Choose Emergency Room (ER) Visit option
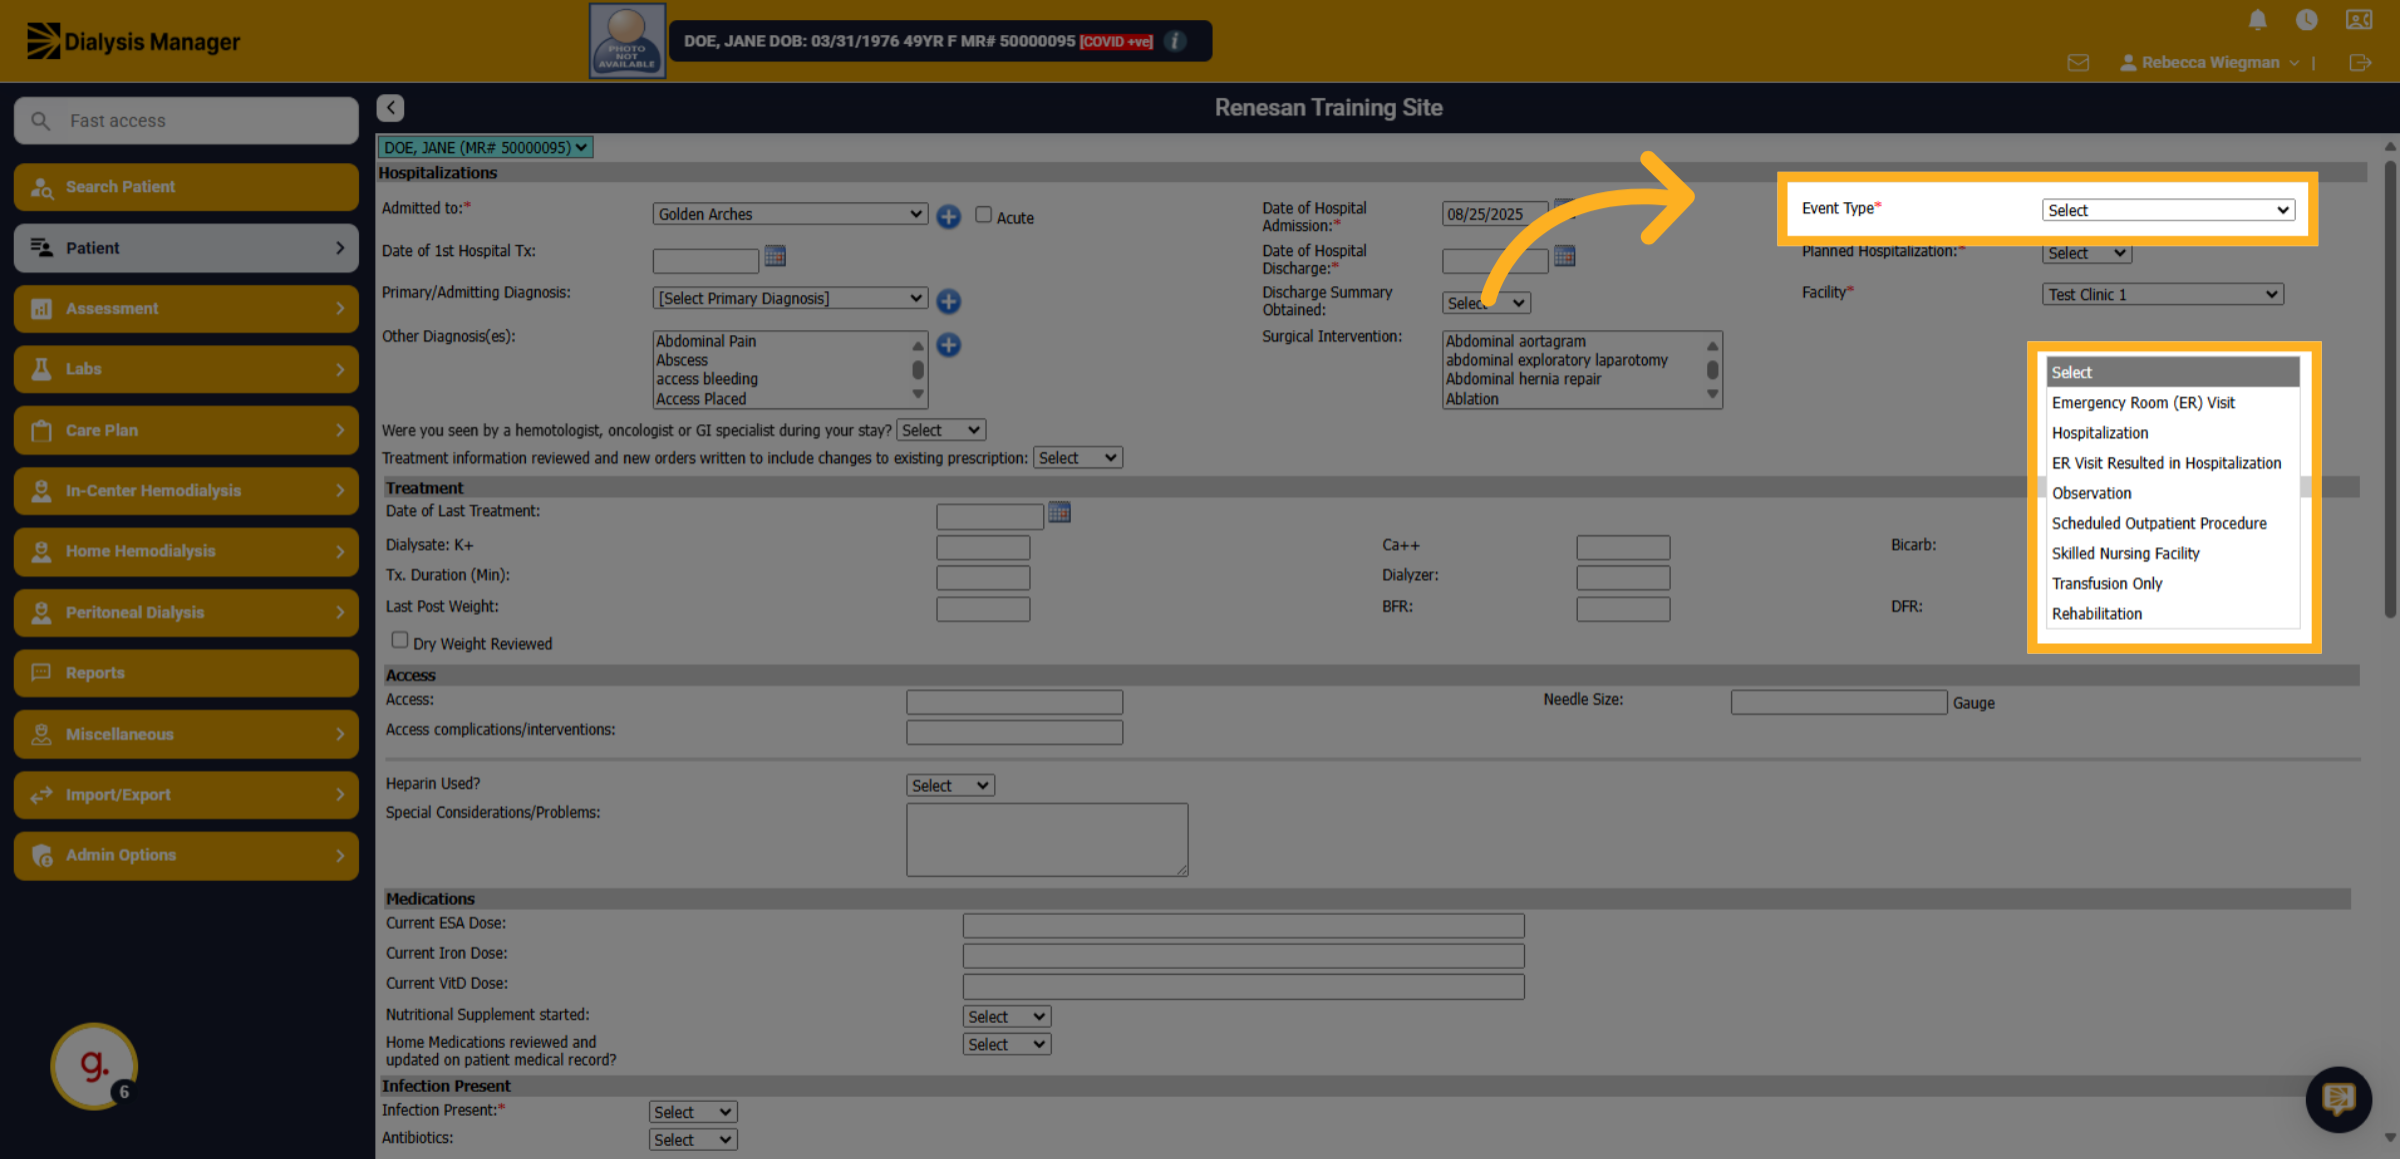 (x=2173, y=403)
